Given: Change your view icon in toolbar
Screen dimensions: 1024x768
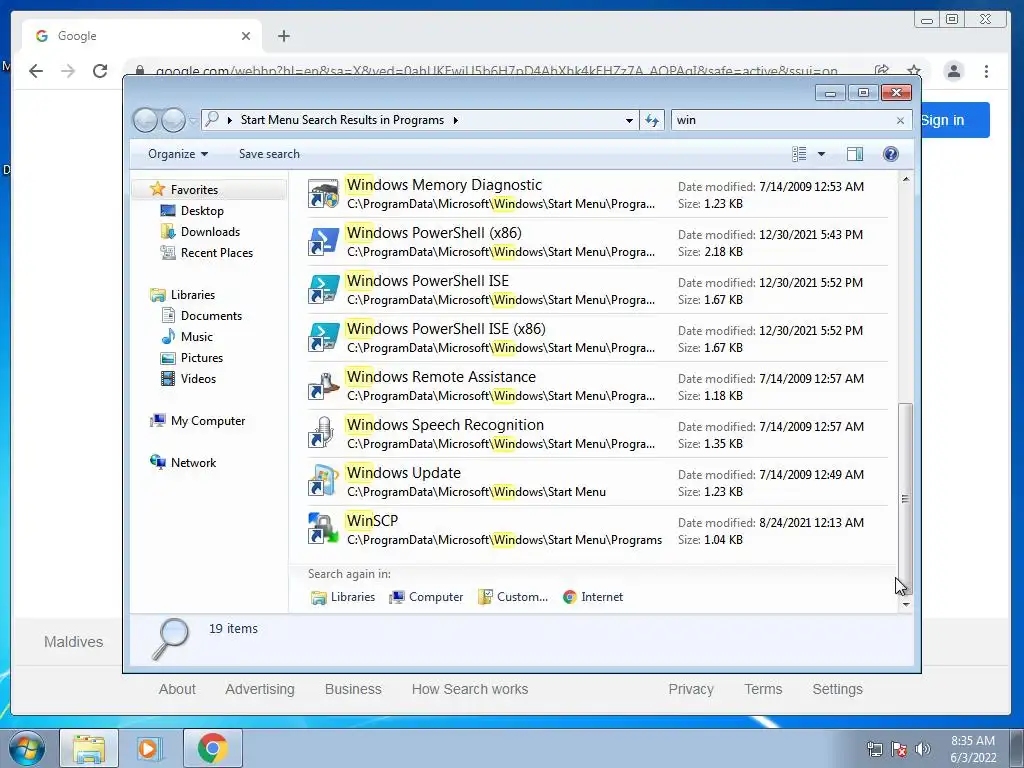Looking at the screenshot, I should click(799, 154).
